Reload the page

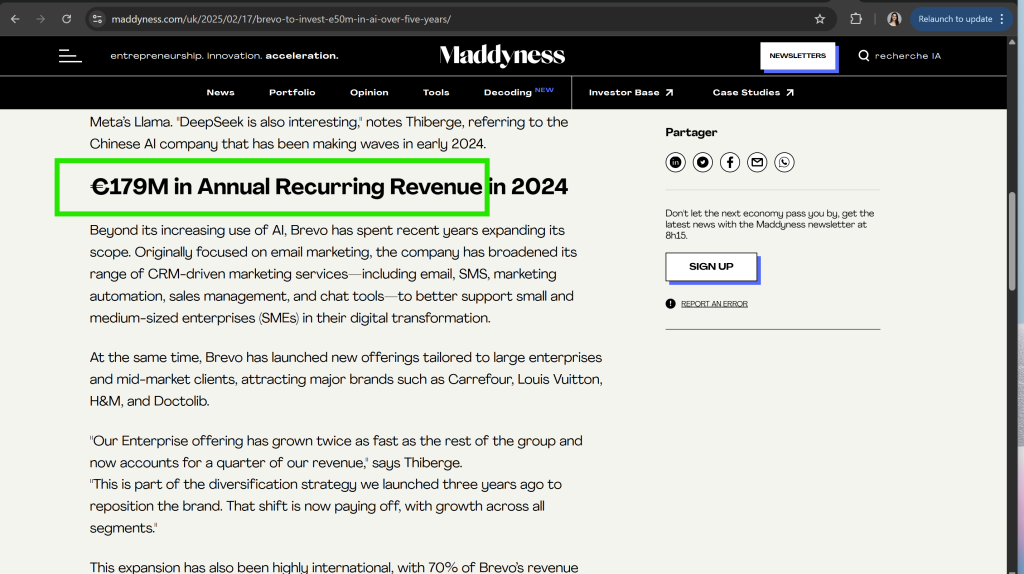[x=67, y=19]
